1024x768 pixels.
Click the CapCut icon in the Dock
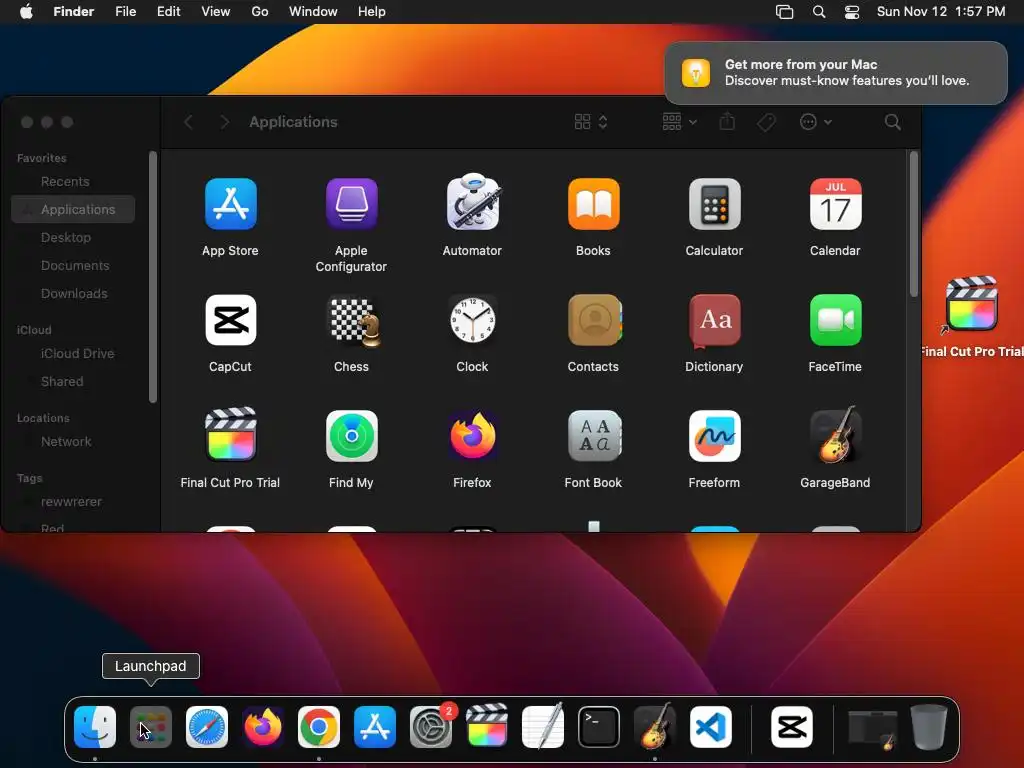(x=792, y=727)
